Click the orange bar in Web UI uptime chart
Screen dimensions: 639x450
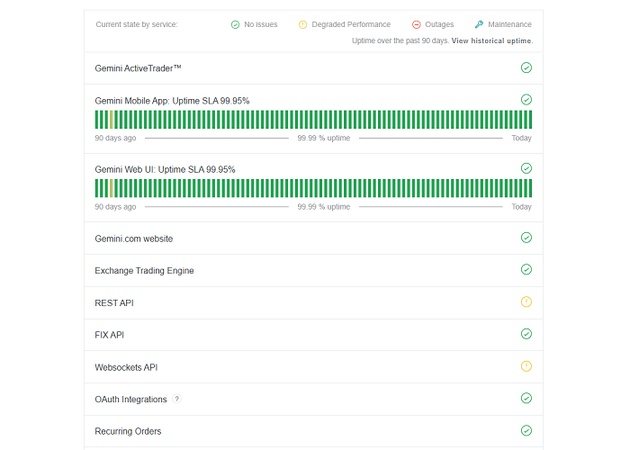click(x=112, y=189)
